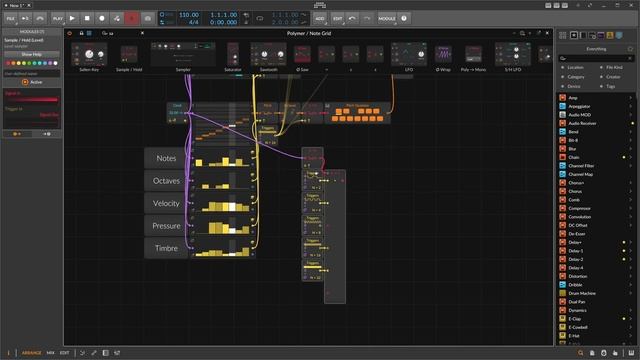Select Drum Machine in the device list
The width and height of the screenshot is (640, 360).
(x=596, y=293)
